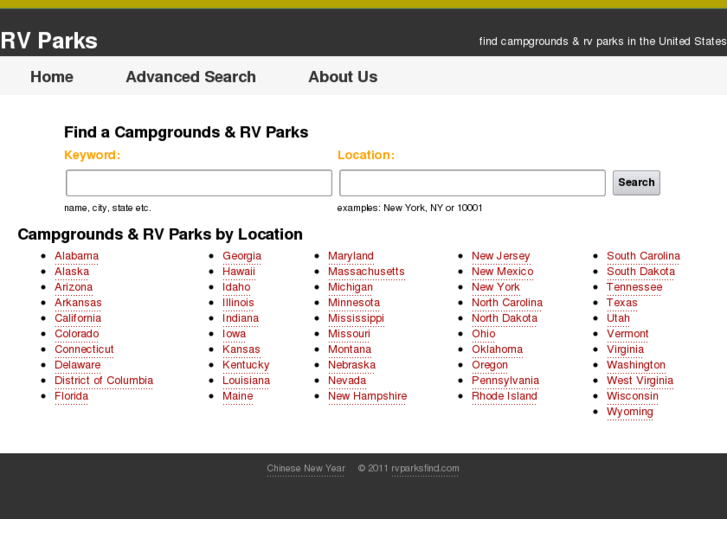Open the Nevada link

347,380
